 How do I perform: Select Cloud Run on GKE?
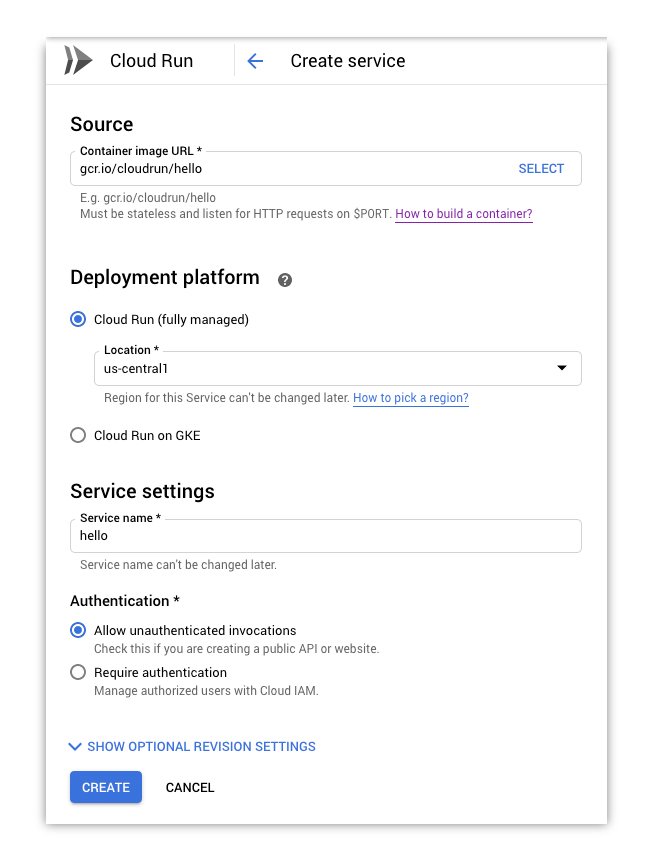[78, 435]
